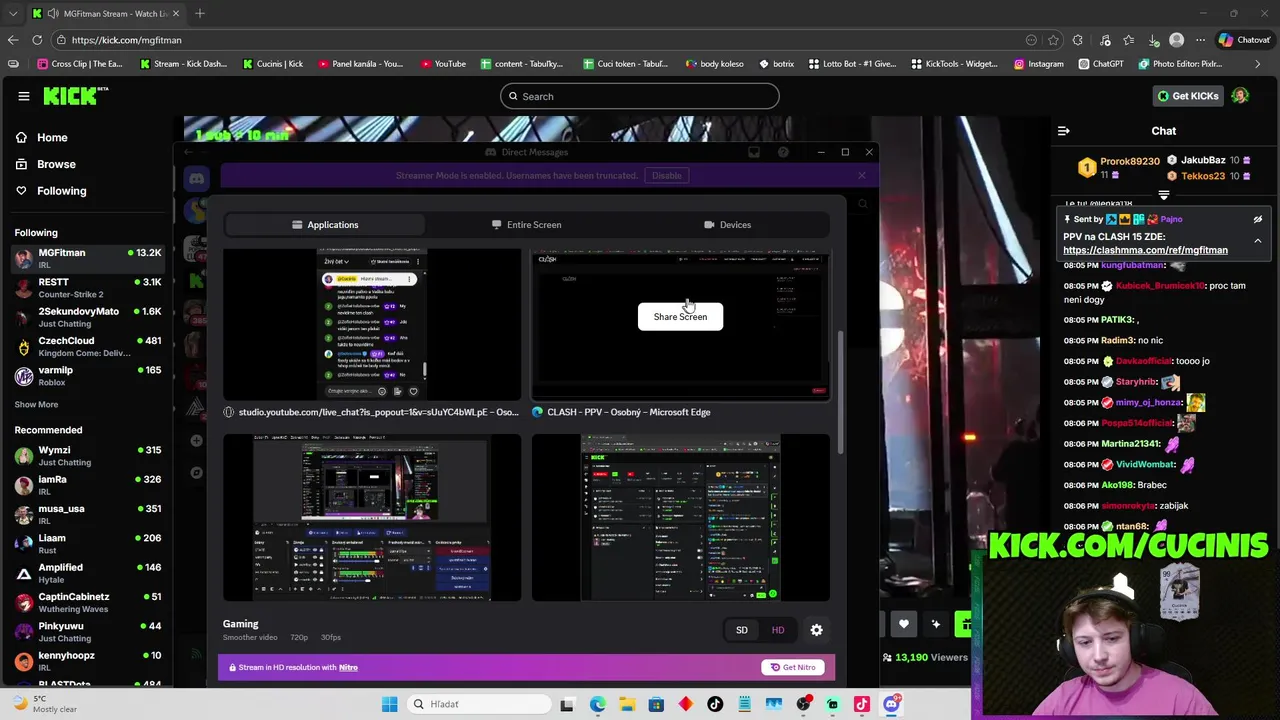Open the Kick hamburger menu

pos(23,96)
